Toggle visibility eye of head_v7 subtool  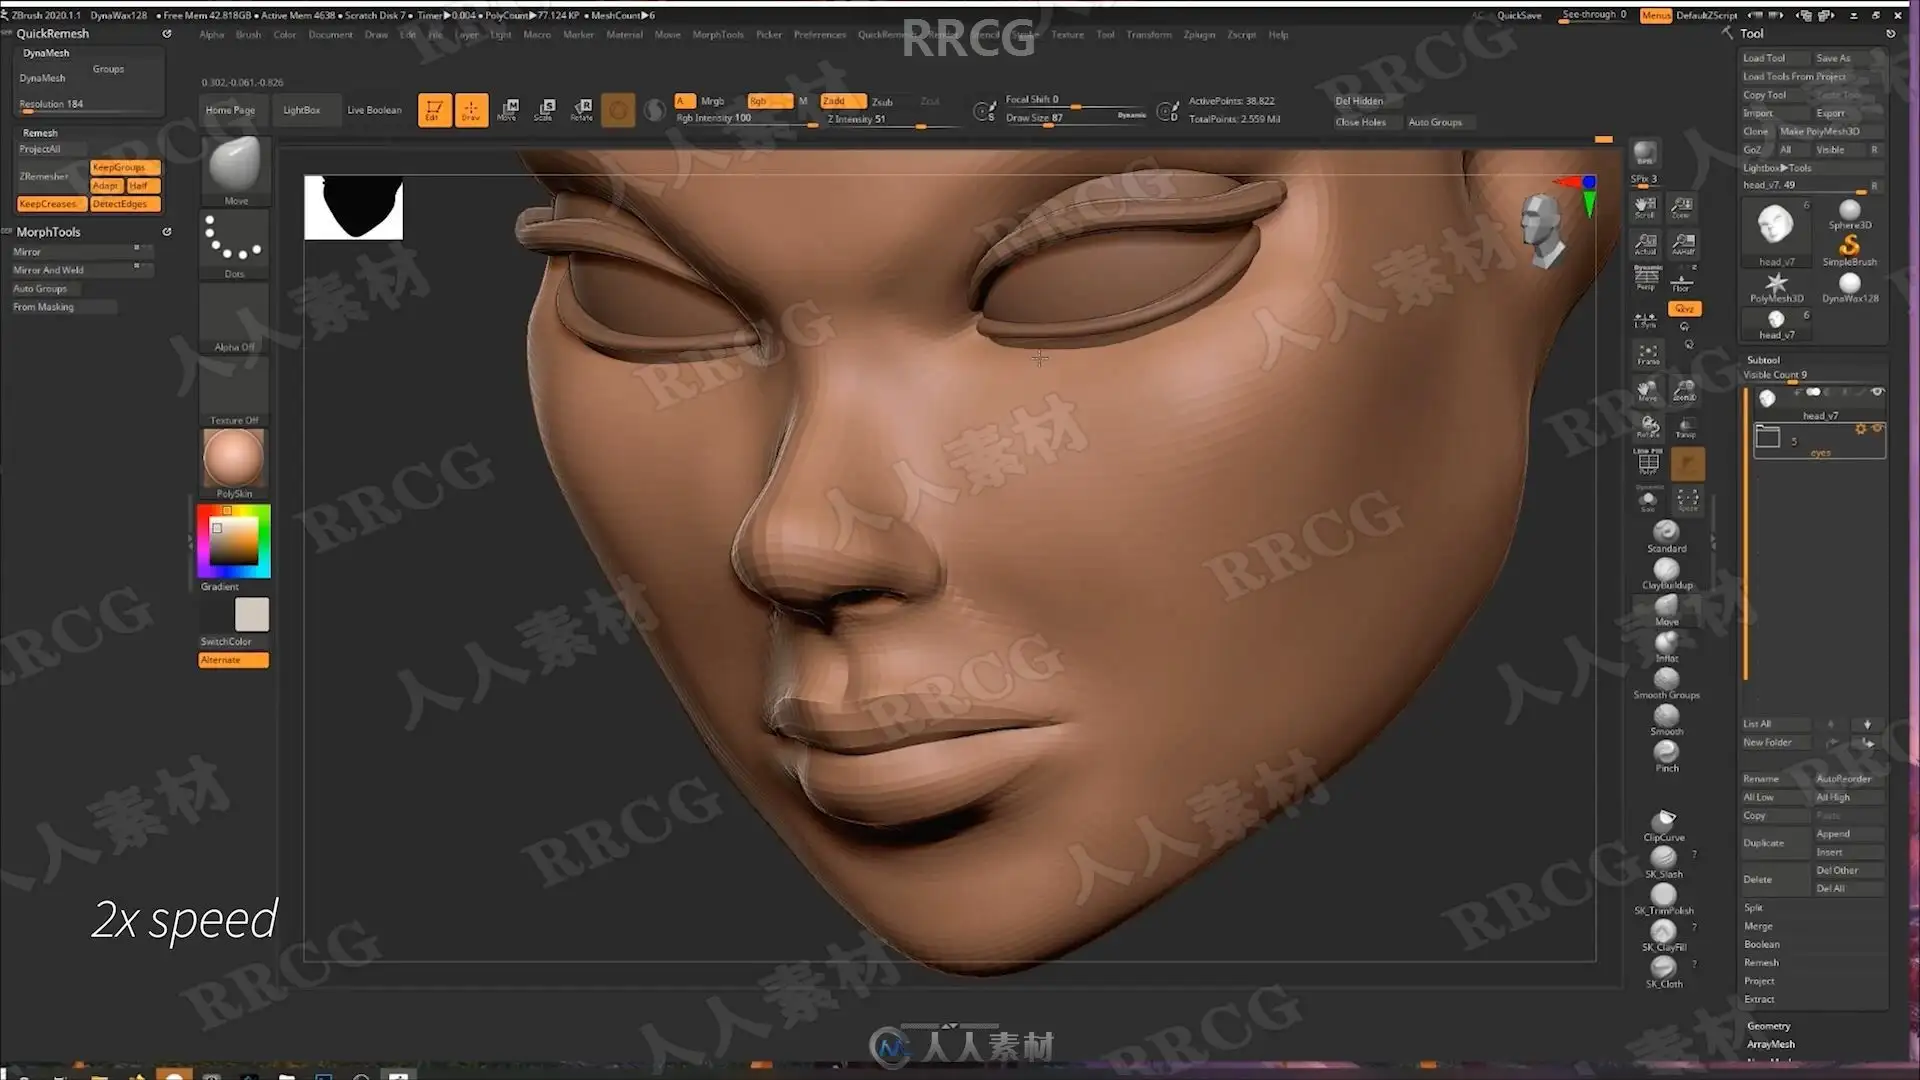[x=1877, y=392]
